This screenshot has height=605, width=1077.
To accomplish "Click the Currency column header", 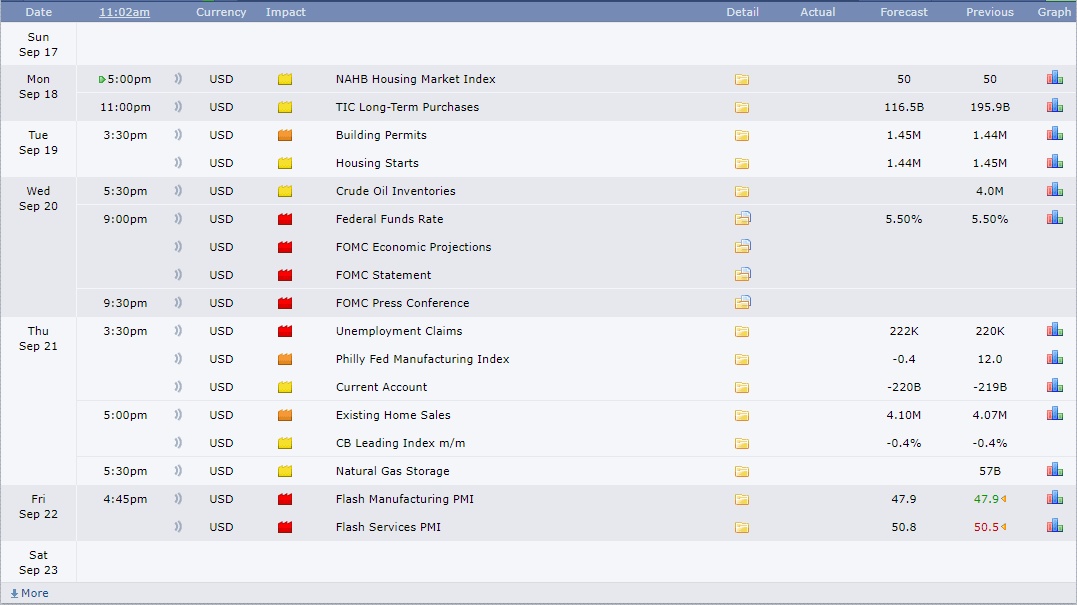I will click(x=221, y=12).
